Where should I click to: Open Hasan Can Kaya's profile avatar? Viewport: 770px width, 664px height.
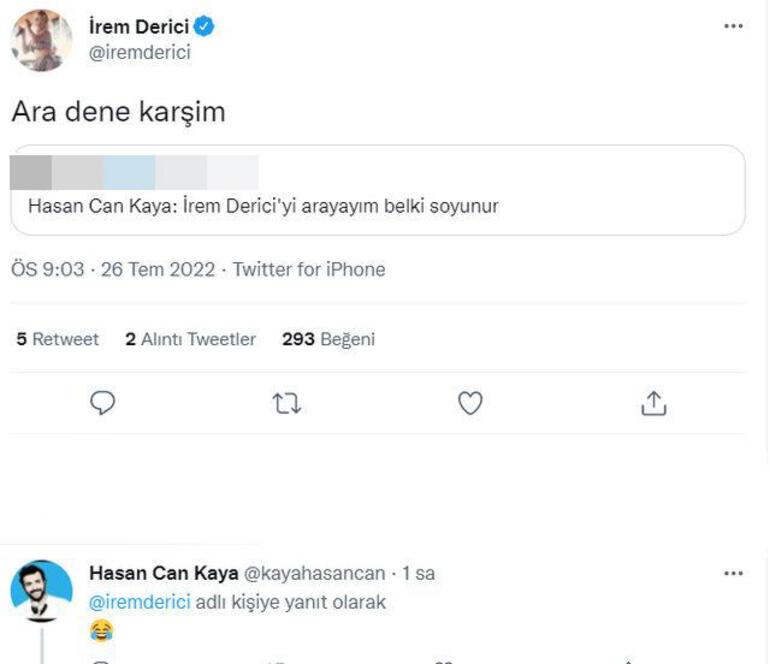pos(42,590)
